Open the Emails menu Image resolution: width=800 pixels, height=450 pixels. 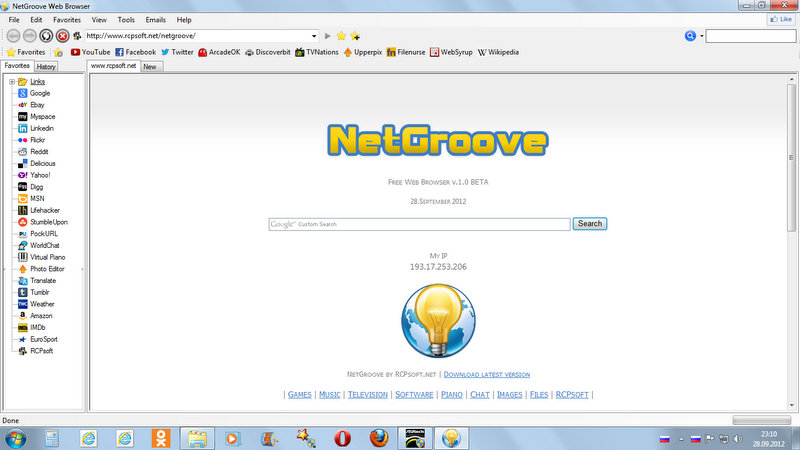tap(156, 20)
